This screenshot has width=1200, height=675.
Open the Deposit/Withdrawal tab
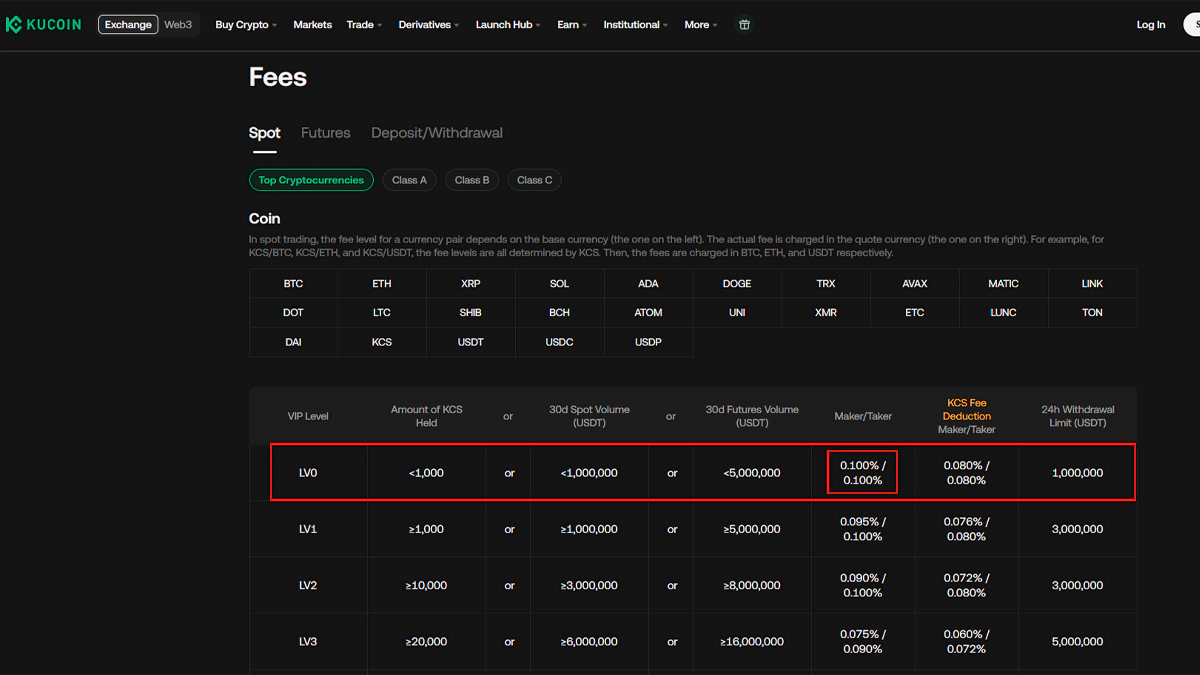[x=436, y=133]
